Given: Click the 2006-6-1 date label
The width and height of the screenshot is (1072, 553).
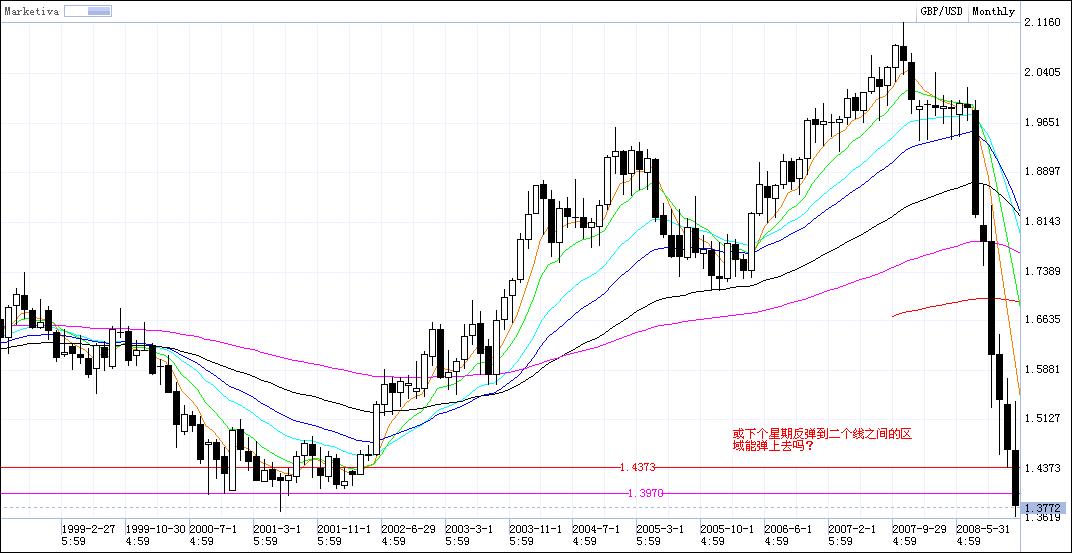Looking at the screenshot, I should tap(788, 529).
